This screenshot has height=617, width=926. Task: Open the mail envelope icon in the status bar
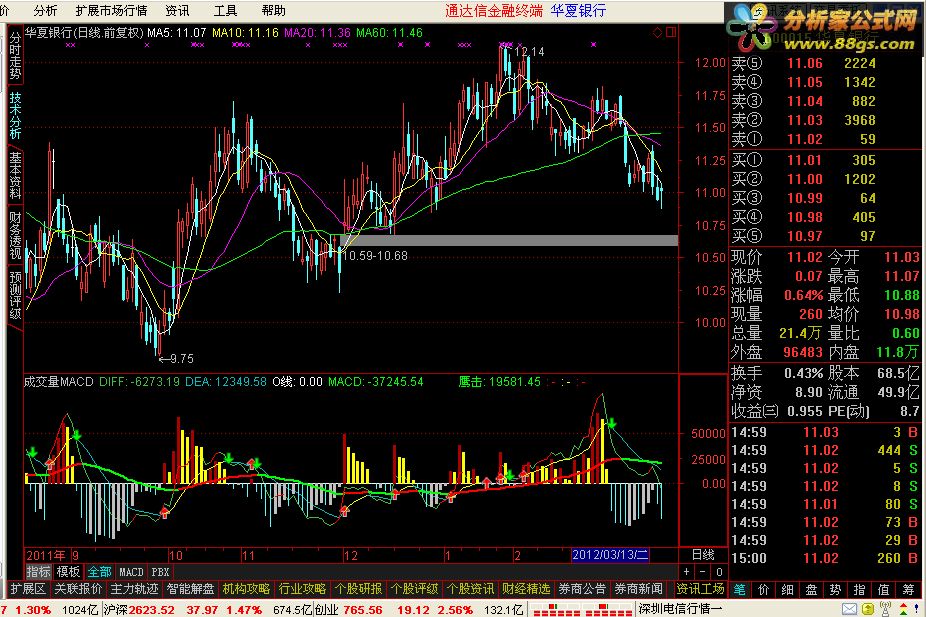point(849,609)
